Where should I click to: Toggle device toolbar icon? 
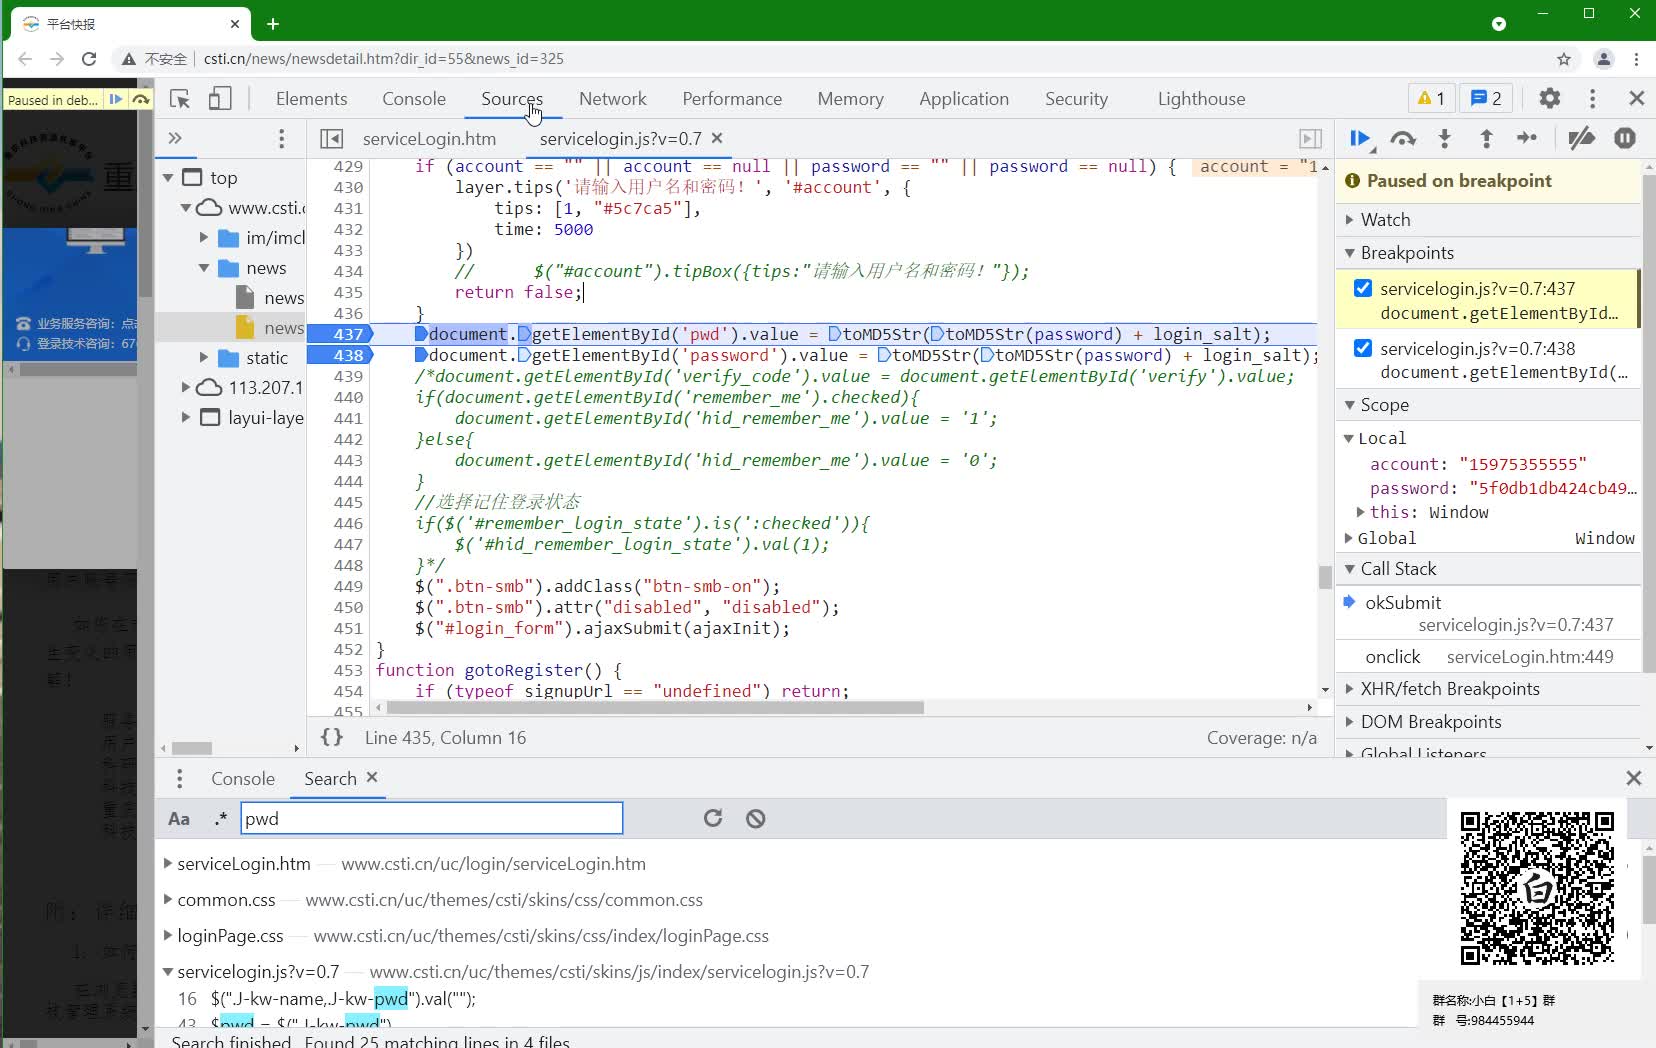[220, 98]
